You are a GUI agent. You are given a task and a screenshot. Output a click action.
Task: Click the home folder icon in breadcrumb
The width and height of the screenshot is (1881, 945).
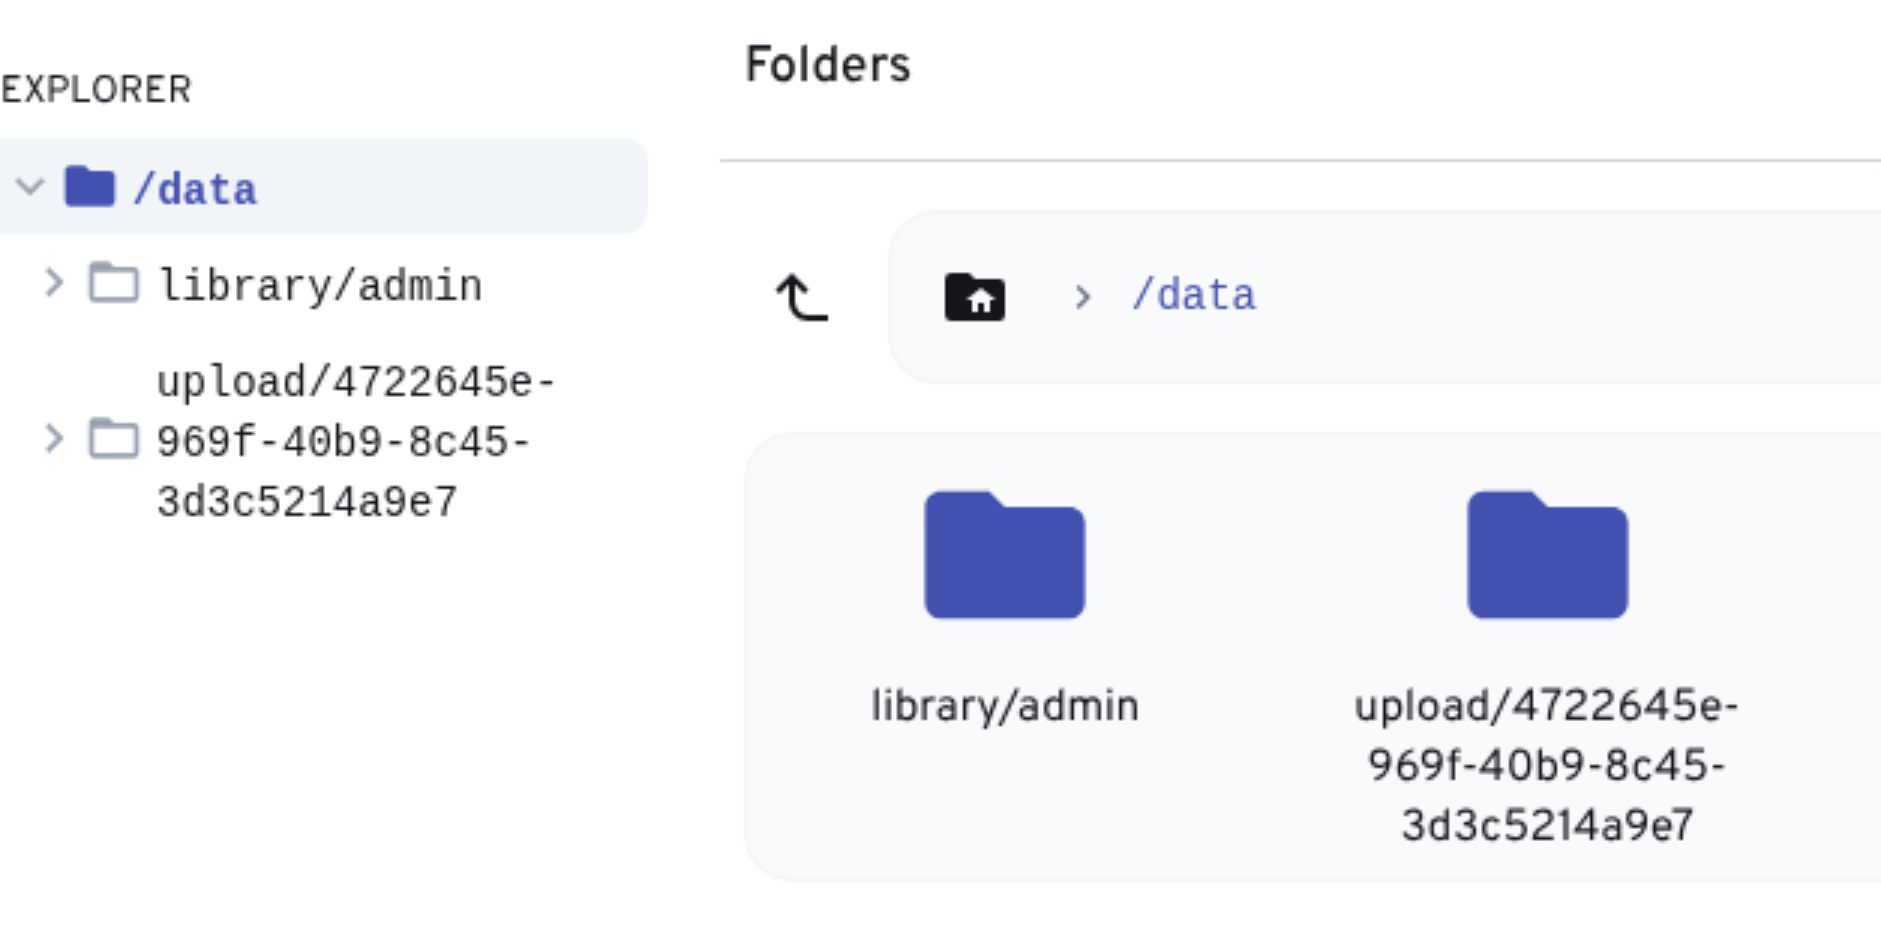(x=975, y=297)
